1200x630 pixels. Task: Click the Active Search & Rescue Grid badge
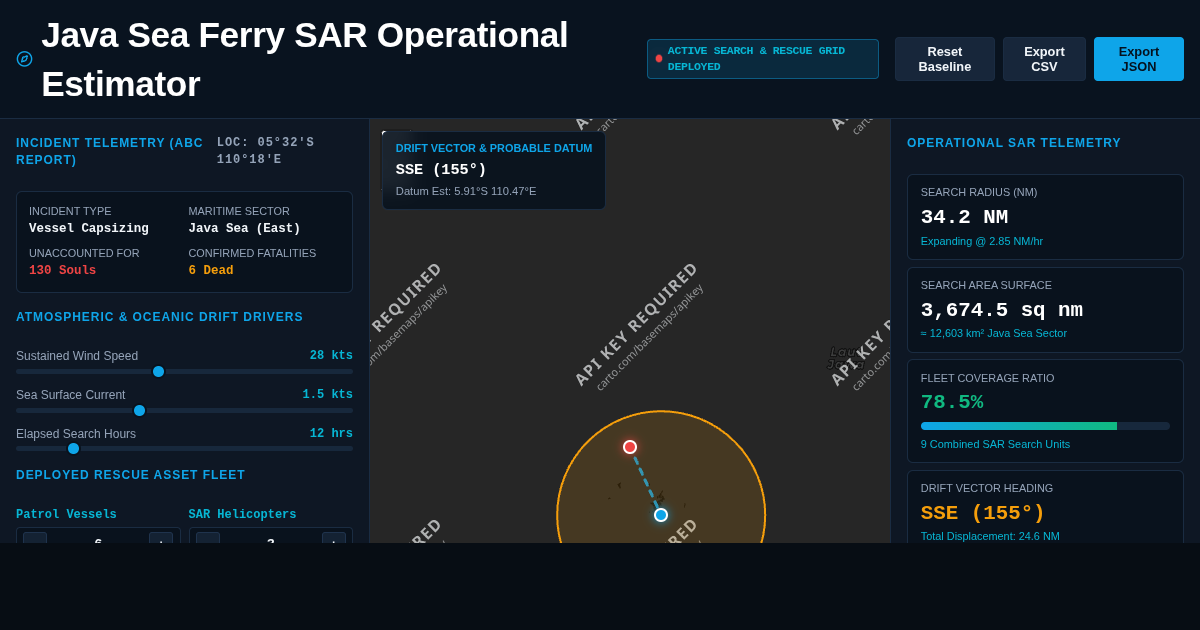(763, 59)
